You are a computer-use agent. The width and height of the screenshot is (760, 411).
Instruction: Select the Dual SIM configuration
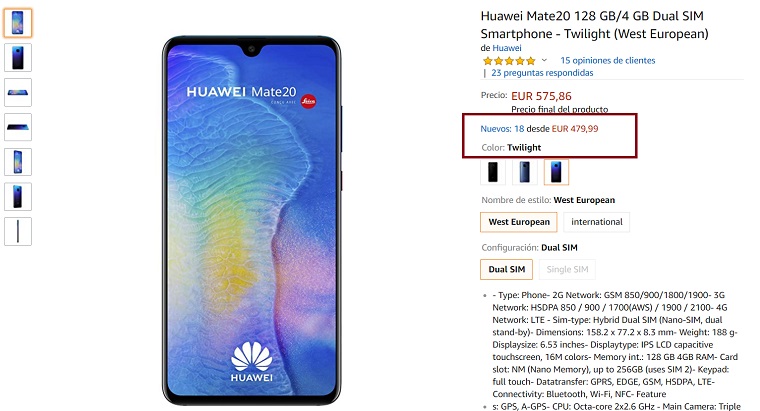coord(507,269)
